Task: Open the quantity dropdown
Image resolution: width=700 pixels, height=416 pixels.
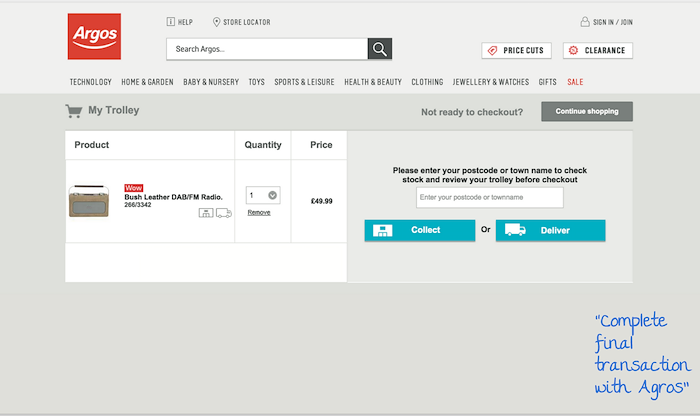Action: [x=263, y=195]
